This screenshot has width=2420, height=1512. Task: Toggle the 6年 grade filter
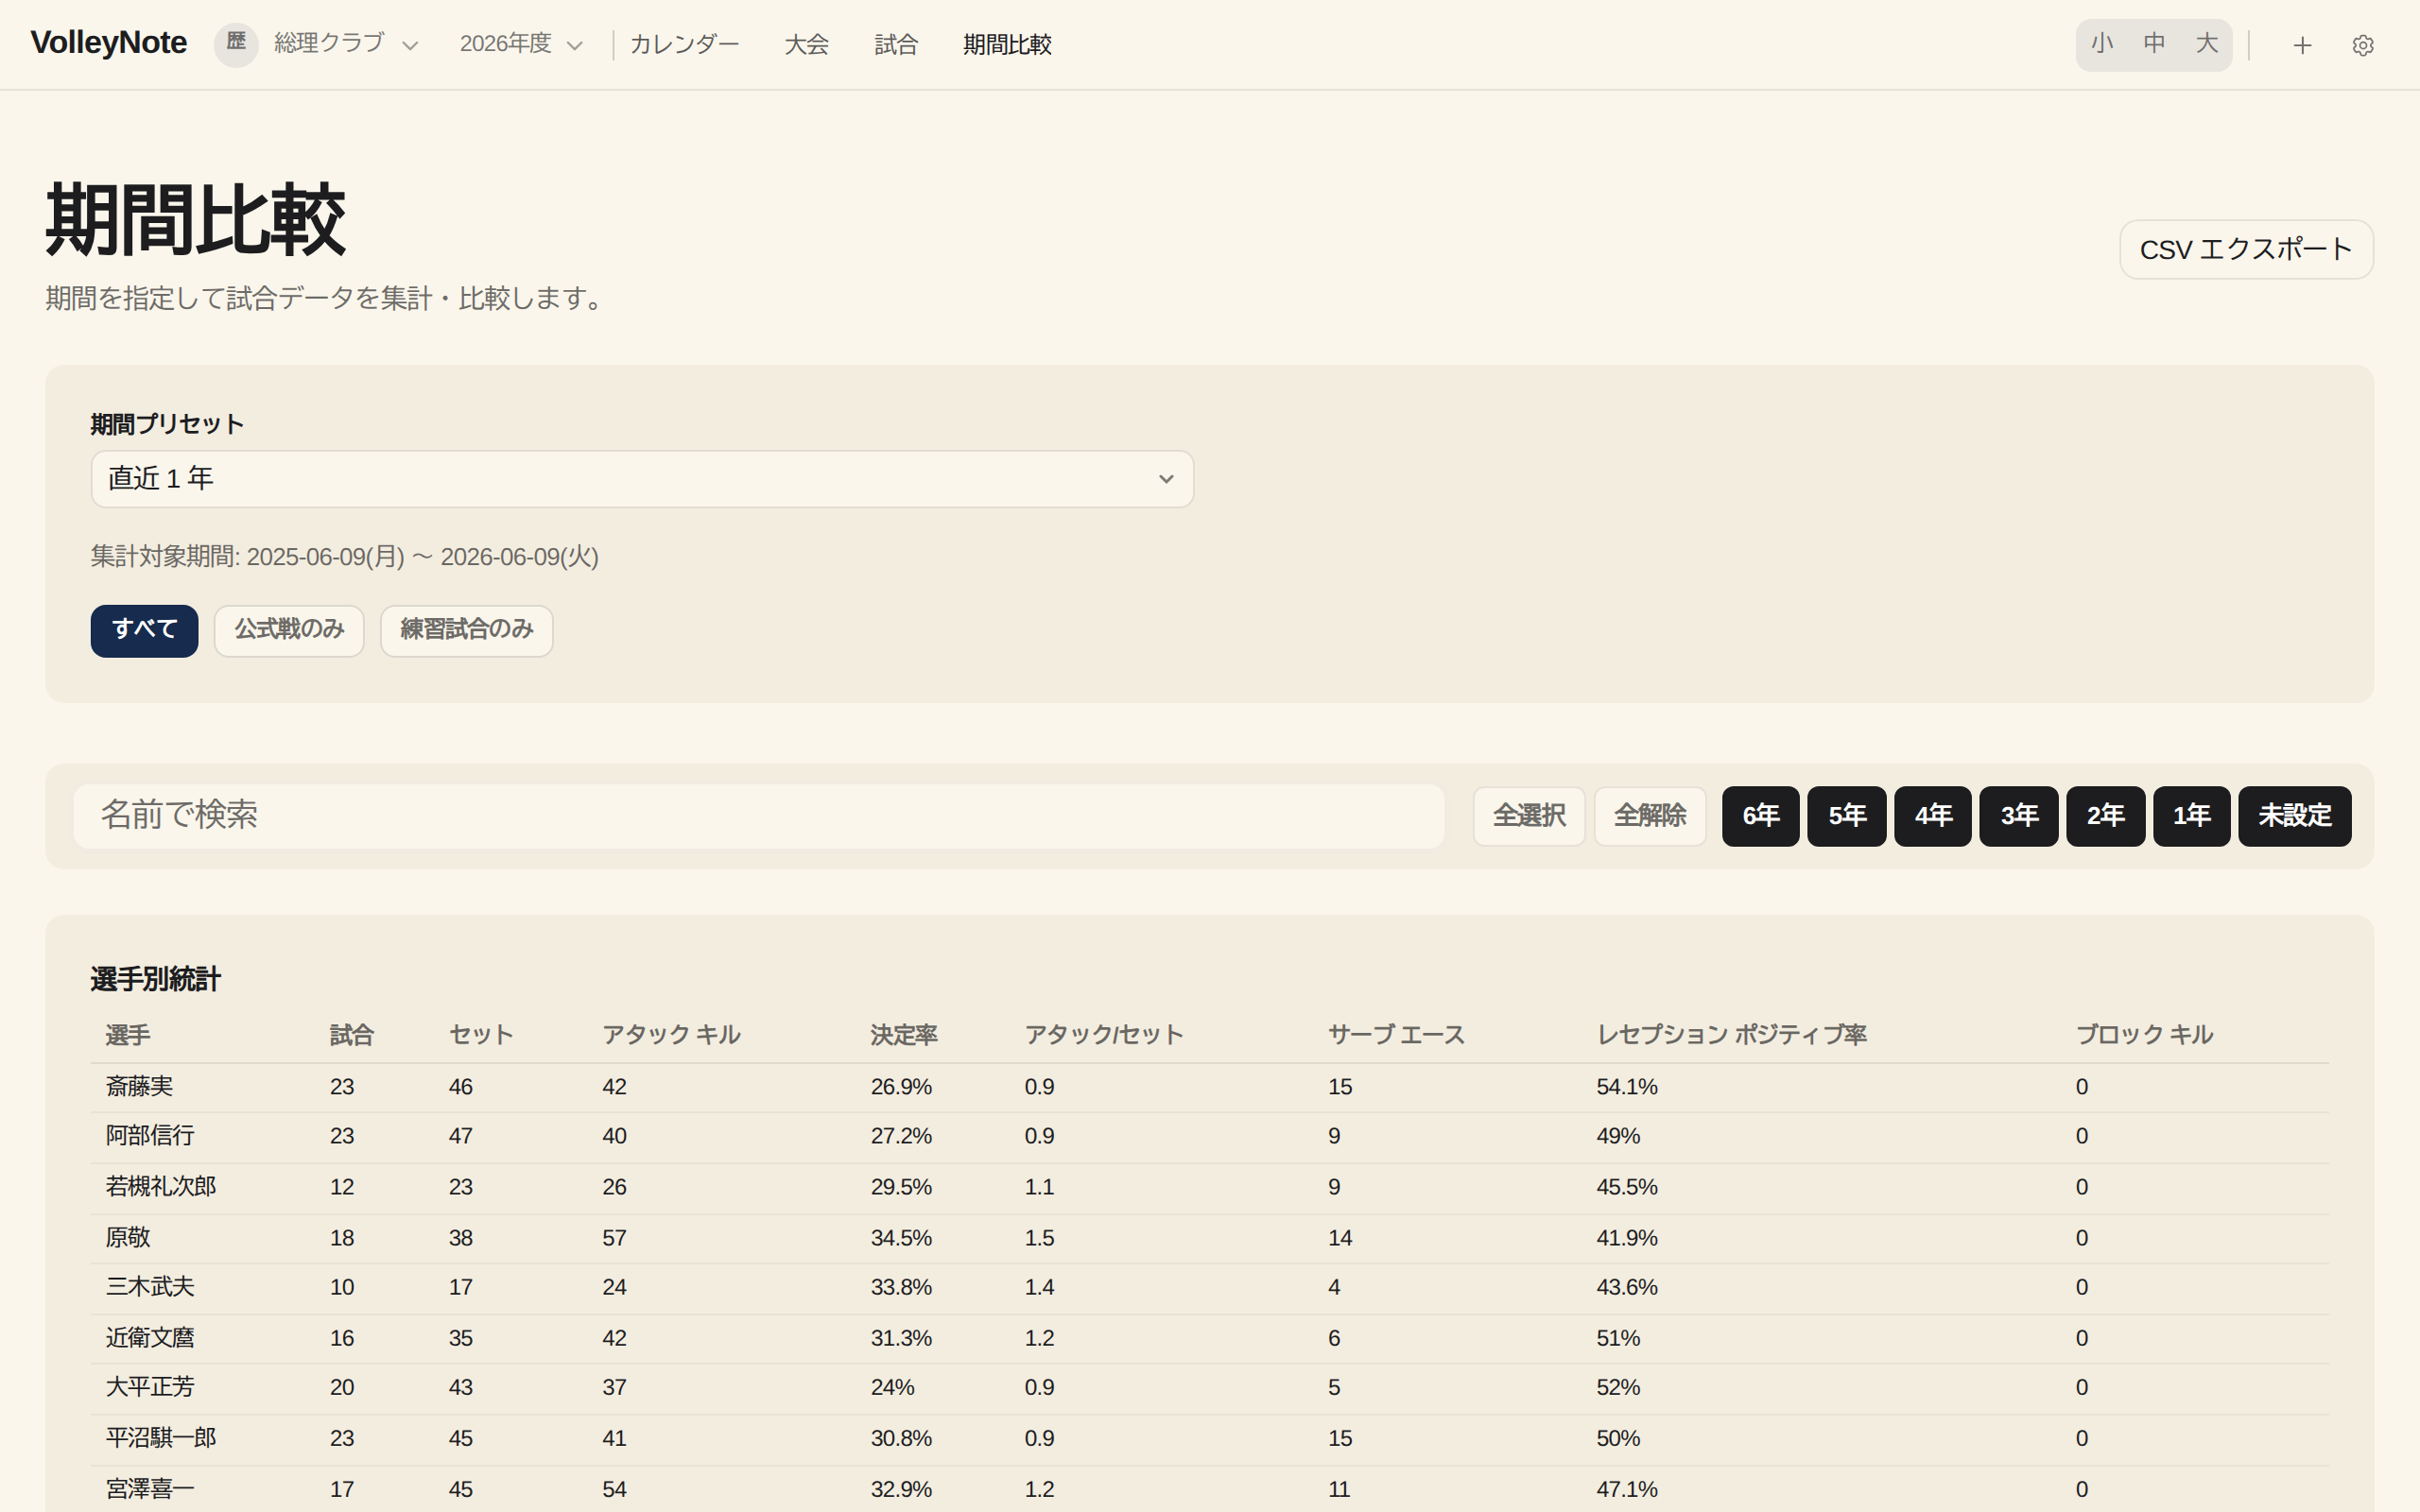click(x=1760, y=816)
